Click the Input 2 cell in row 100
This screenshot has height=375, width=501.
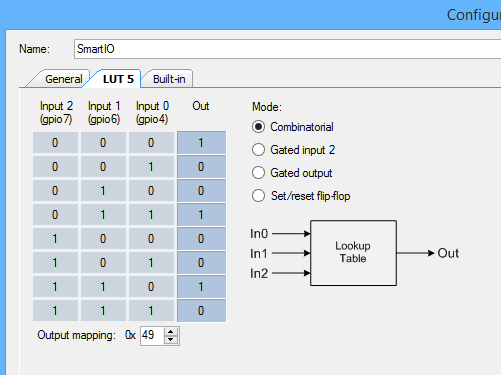pyautogui.click(x=55, y=239)
